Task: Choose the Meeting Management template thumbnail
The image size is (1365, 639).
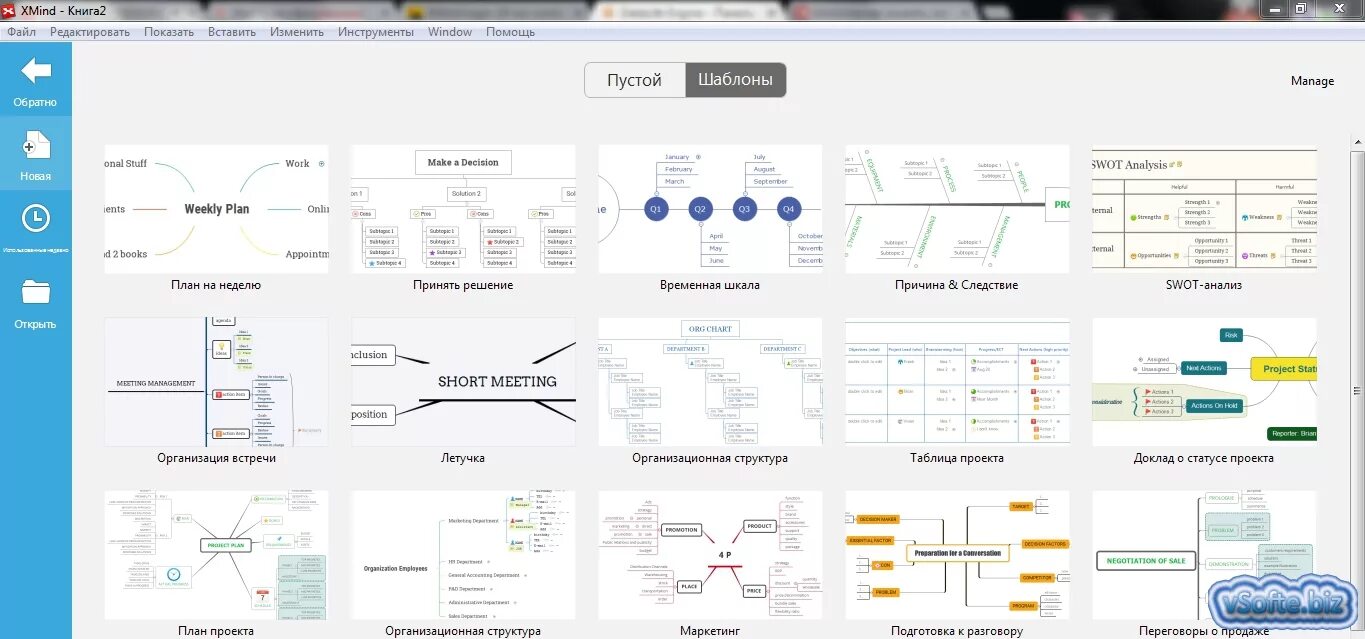Action: coord(216,382)
